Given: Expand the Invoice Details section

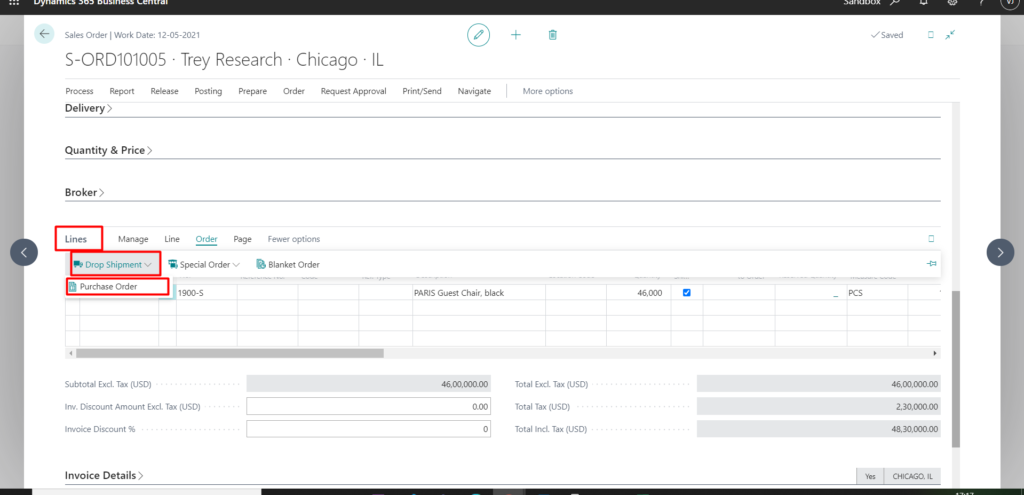Looking at the screenshot, I should [x=104, y=475].
